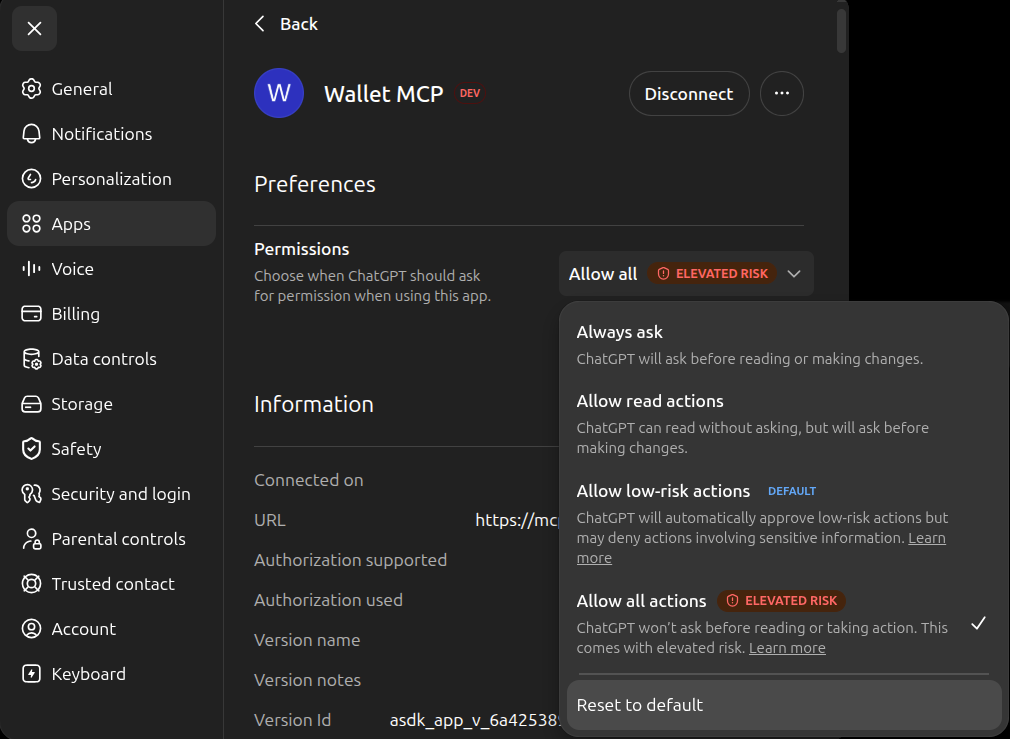The image size is (1010, 739).
Task: Select the Apps settings tab
Action: click(111, 224)
